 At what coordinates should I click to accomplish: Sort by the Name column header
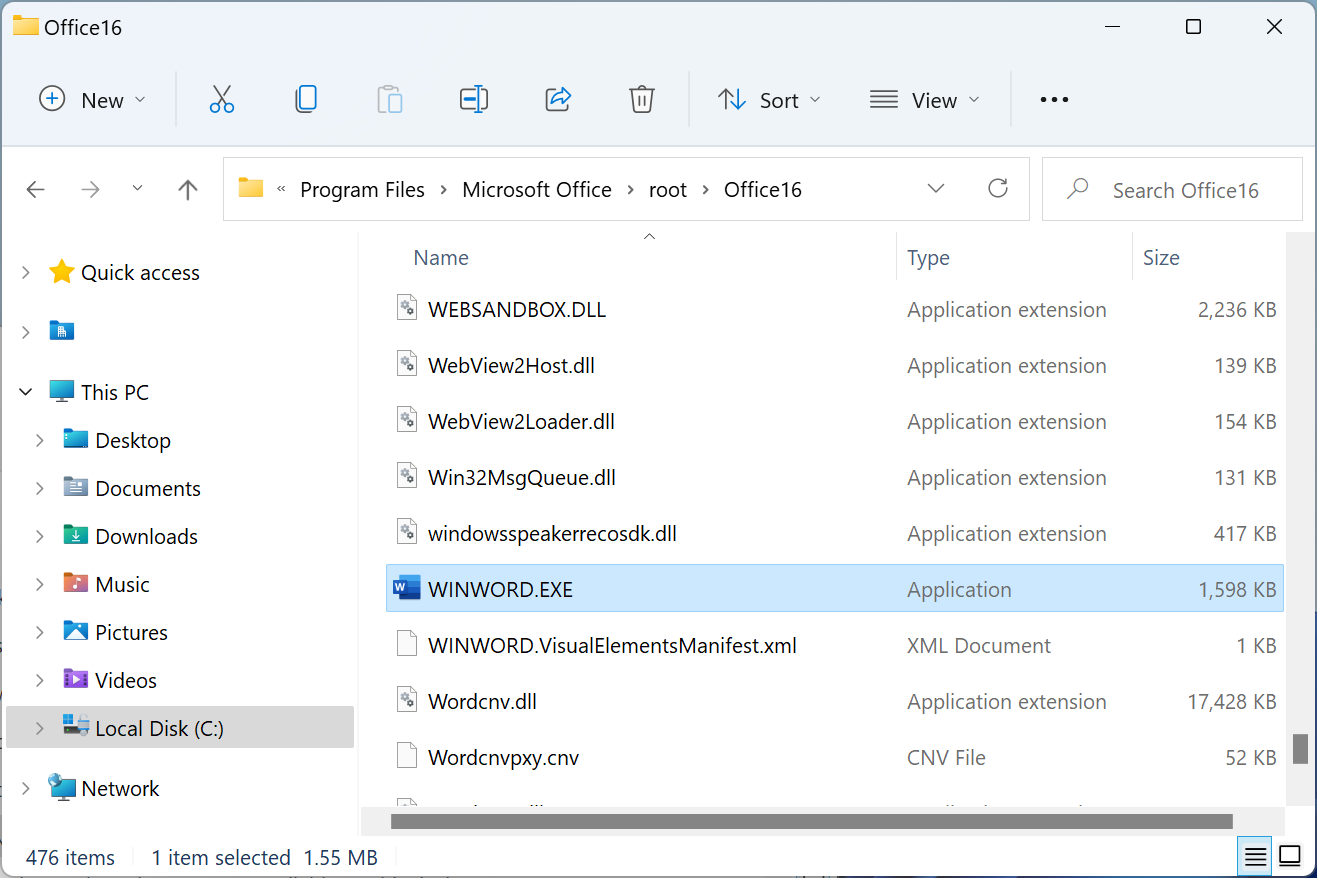tap(441, 257)
